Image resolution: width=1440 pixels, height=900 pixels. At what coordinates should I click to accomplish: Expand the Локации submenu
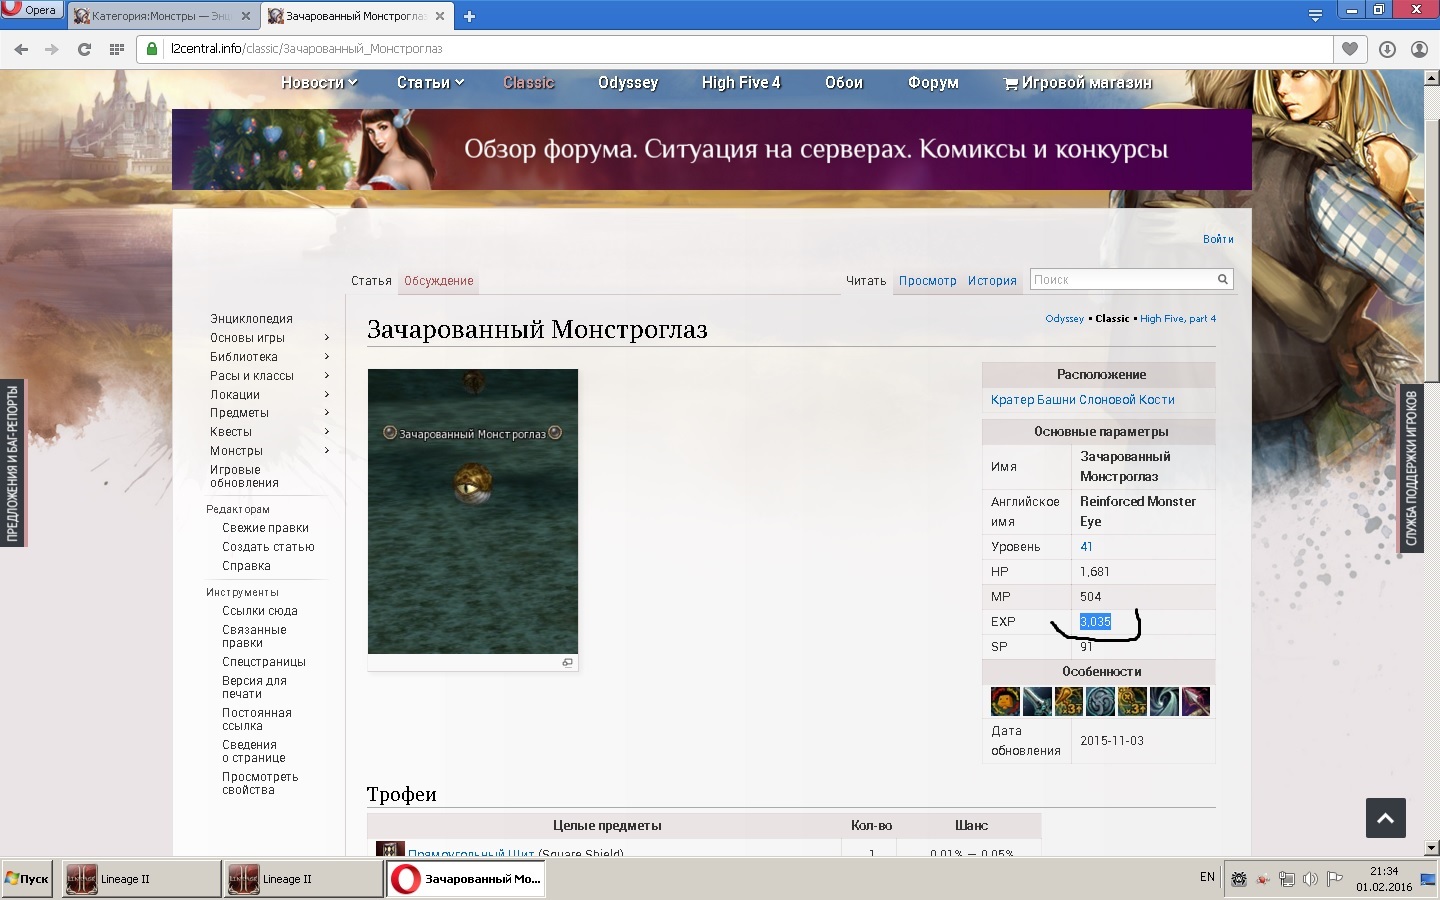tap(327, 395)
